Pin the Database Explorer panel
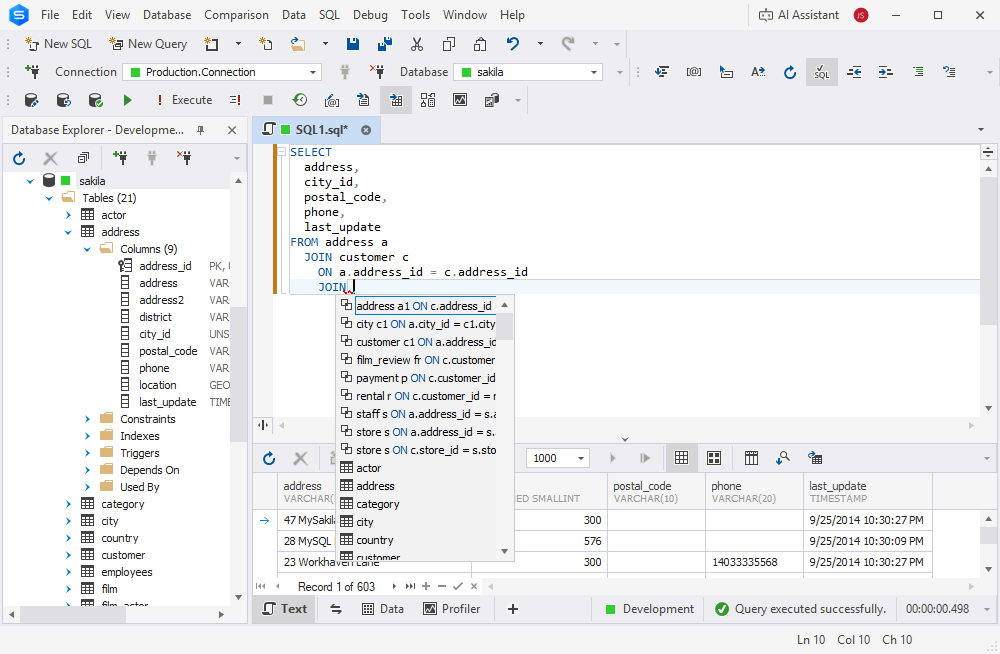This screenshot has height=654, width=1000. [x=201, y=130]
